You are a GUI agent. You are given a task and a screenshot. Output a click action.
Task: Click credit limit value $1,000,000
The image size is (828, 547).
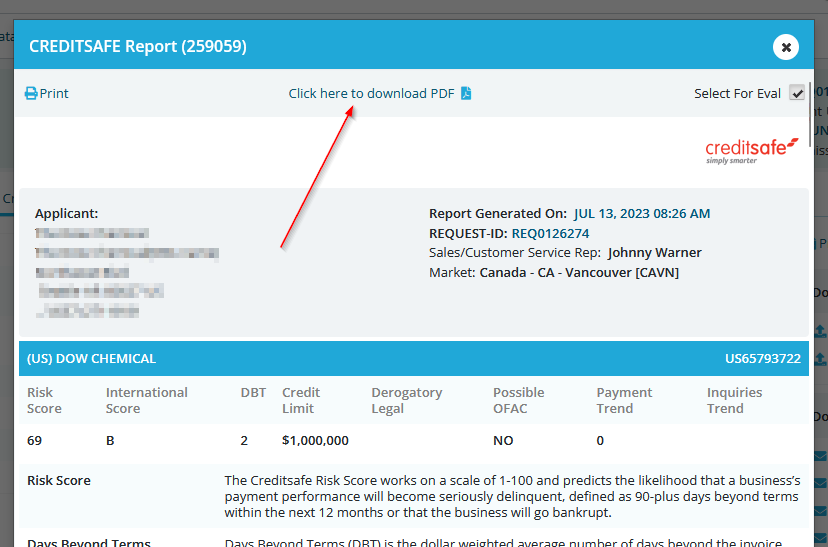coord(315,440)
